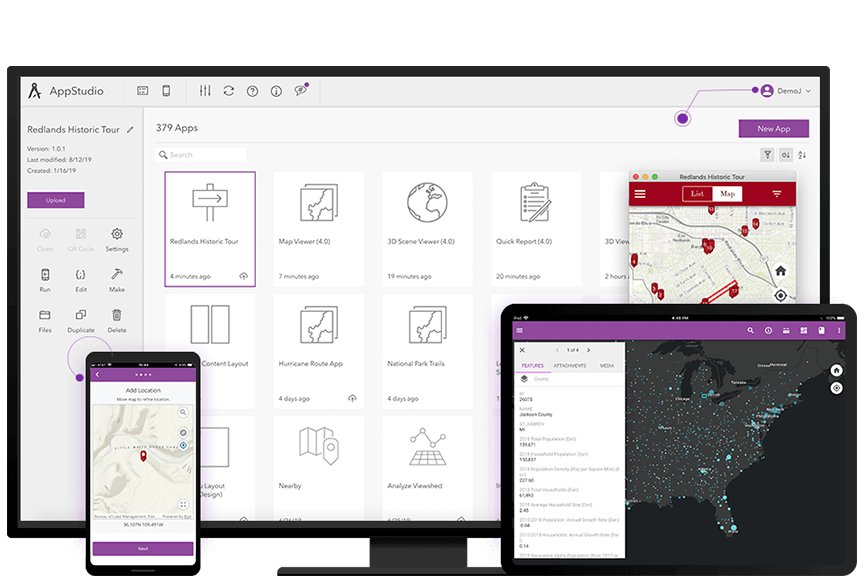Open hamburger menu in Redlands Historic Tour

(x=640, y=194)
